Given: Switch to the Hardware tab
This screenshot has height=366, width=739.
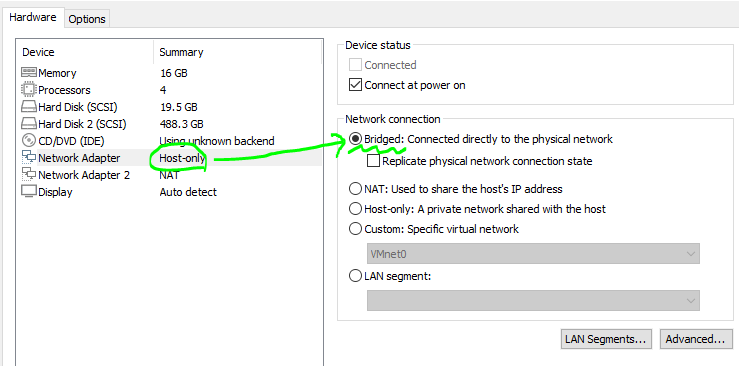Looking at the screenshot, I should 33,18.
